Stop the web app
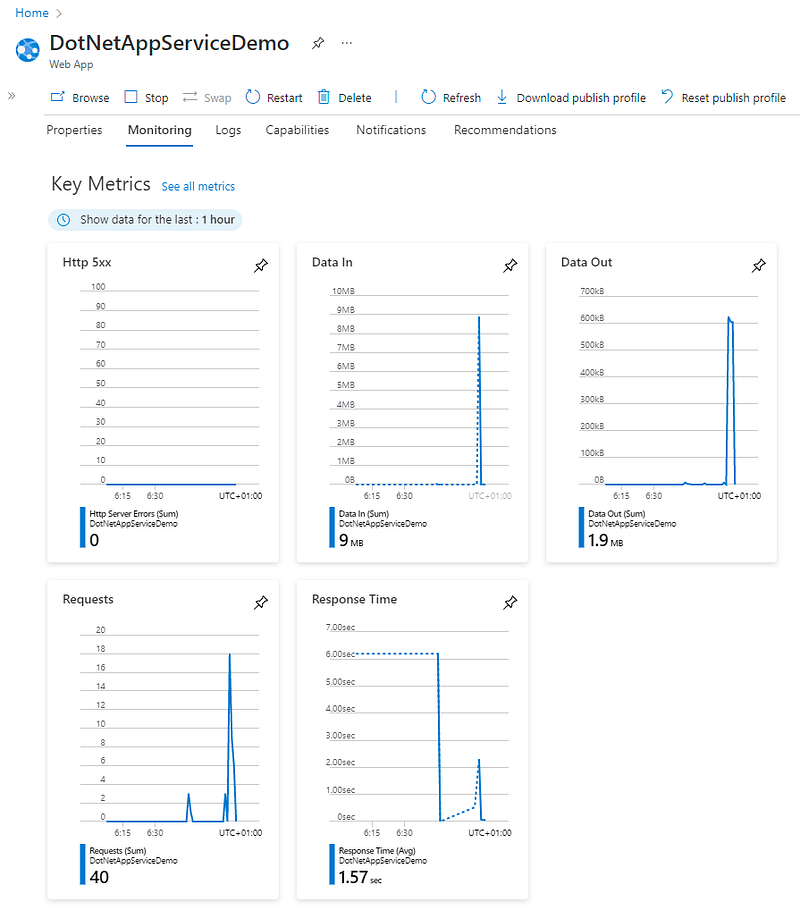The image size is (800, 911). (x=146, y=98)
